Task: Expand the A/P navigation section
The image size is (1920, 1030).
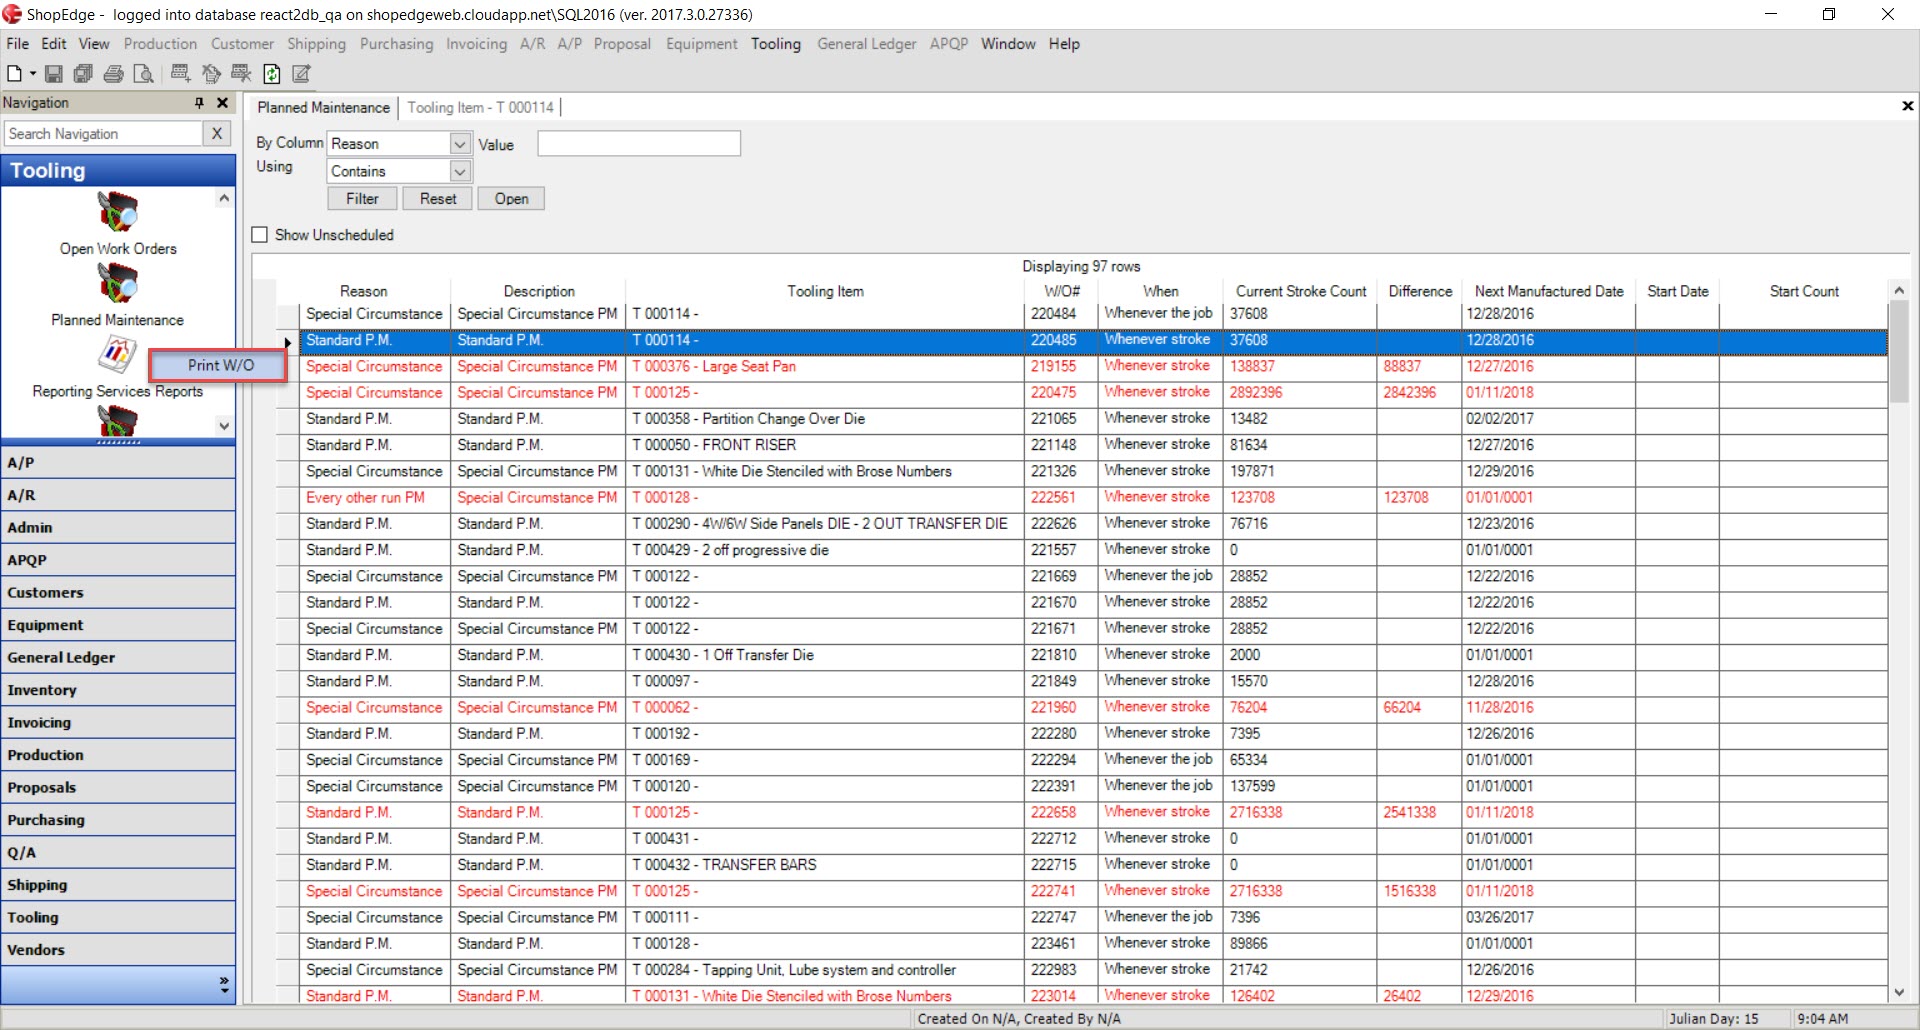Action: [x=118, y=463]
